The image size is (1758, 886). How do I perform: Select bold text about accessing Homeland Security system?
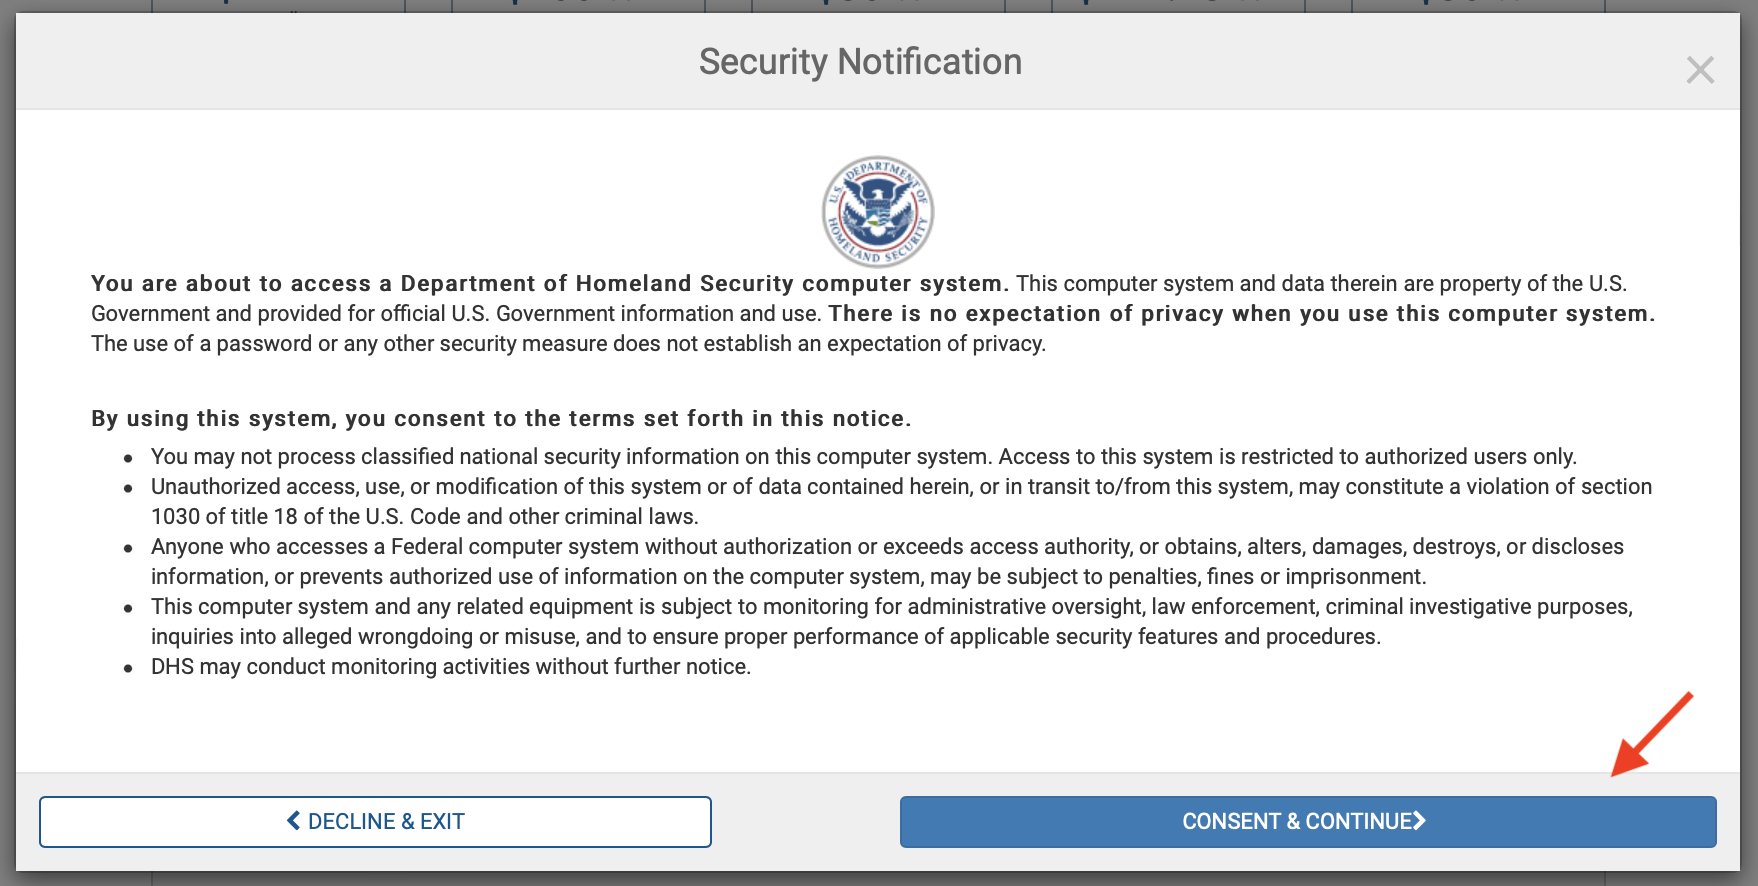coord(550,284)
